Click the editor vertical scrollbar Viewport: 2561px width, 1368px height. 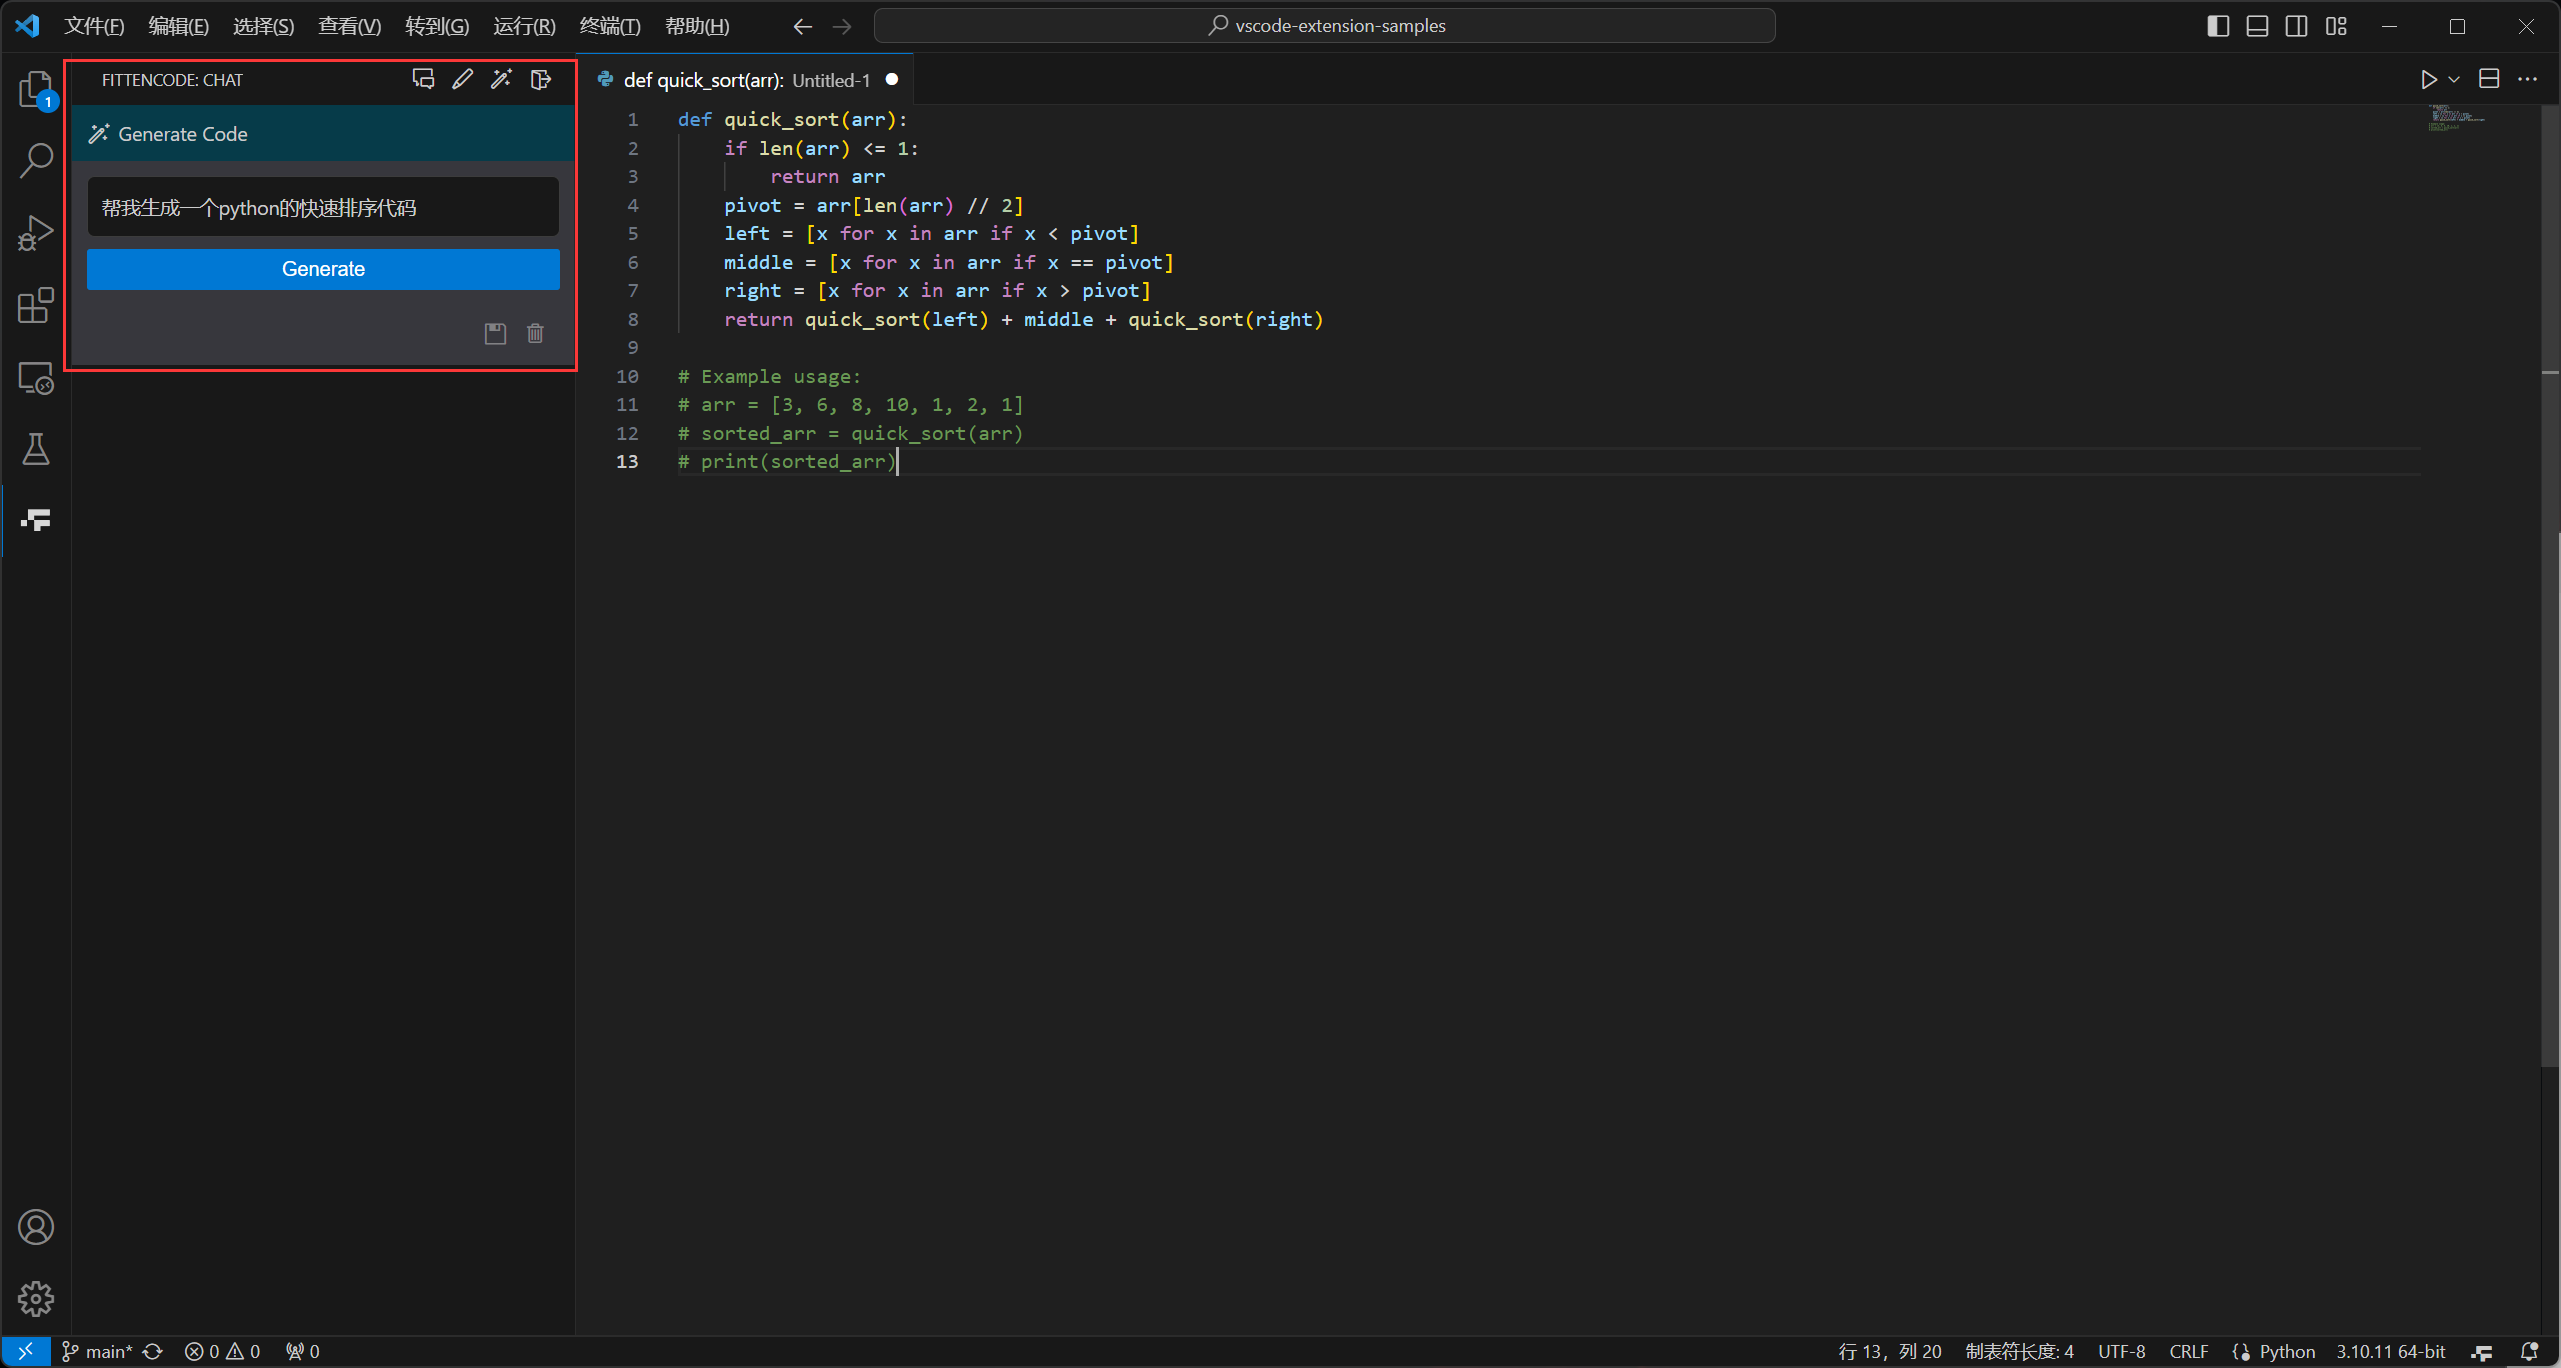point(2550,586)
